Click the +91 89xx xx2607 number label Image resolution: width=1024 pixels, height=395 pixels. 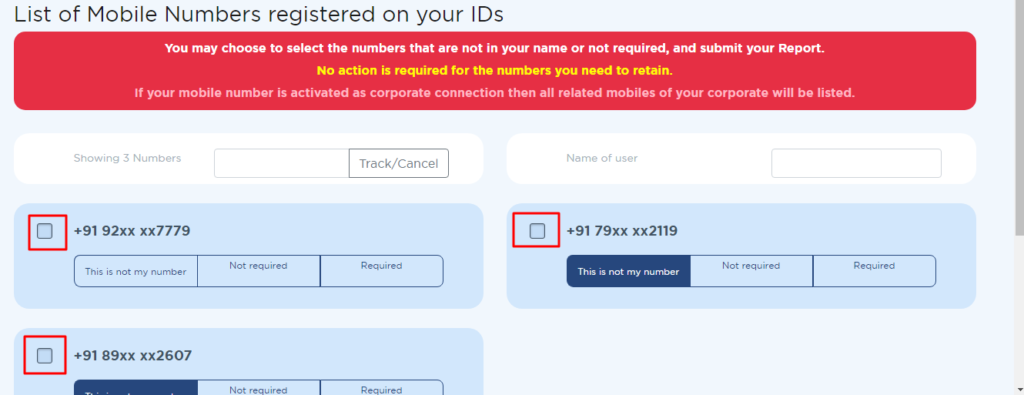tap(133, 356)
